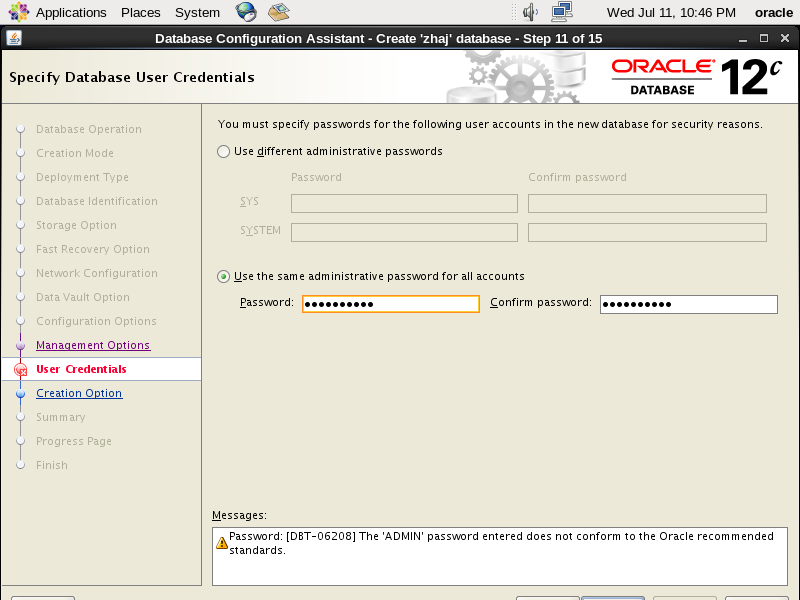Open the volume speaker icon
This screenshot has height=600, width=800.
530,12
